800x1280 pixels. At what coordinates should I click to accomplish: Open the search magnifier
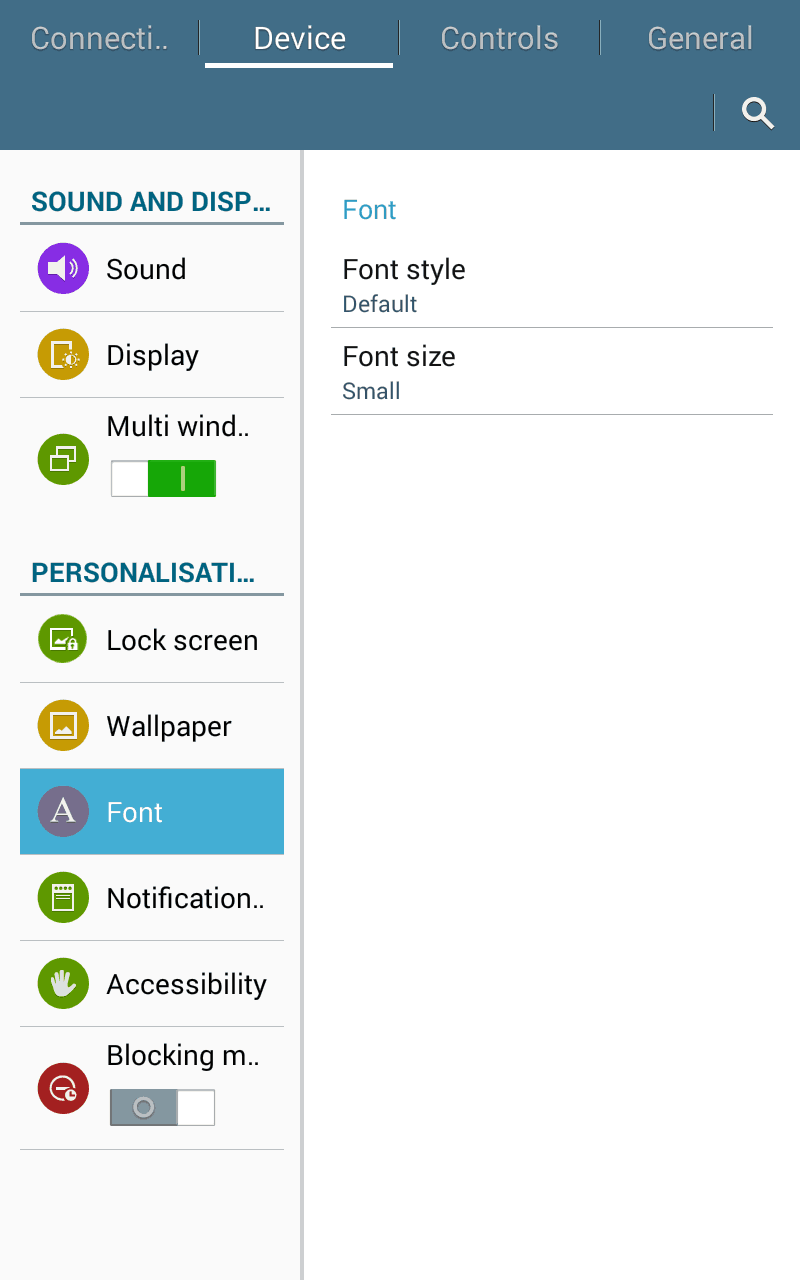point(757,113)
